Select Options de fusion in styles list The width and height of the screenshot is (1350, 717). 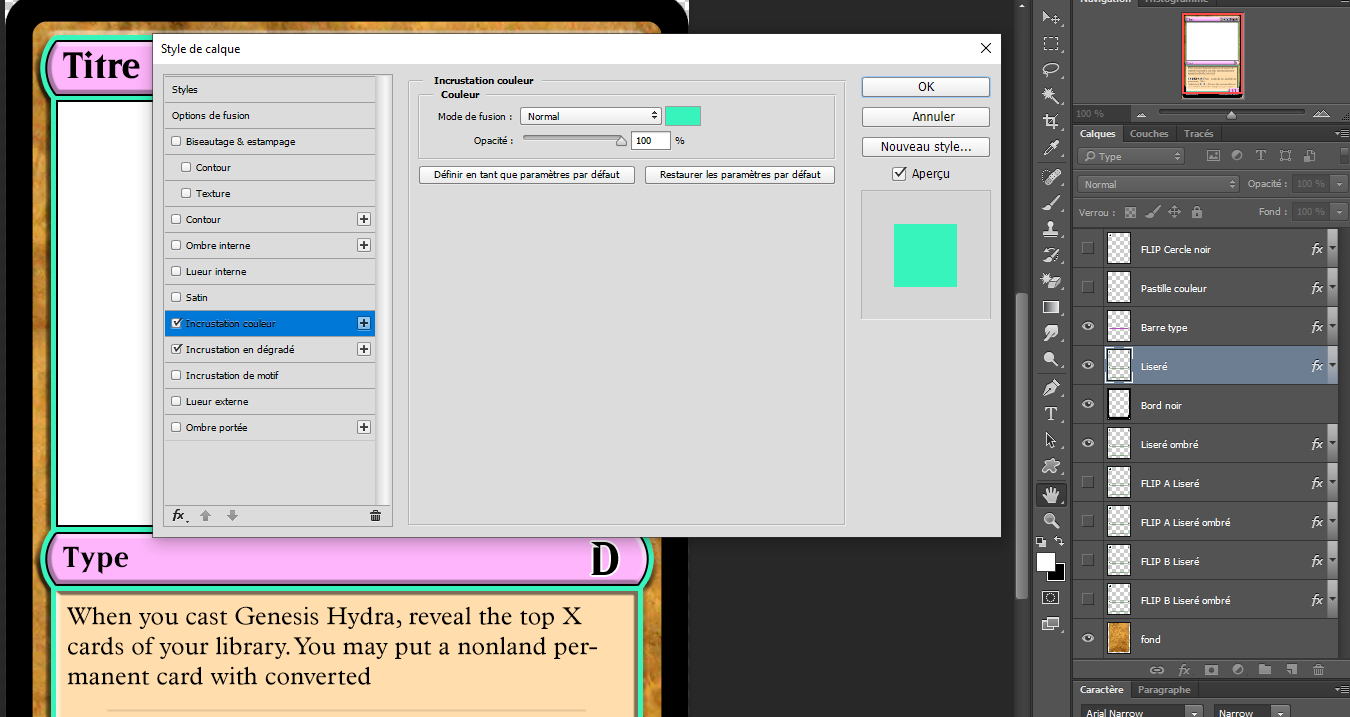[x=270, y=116]
